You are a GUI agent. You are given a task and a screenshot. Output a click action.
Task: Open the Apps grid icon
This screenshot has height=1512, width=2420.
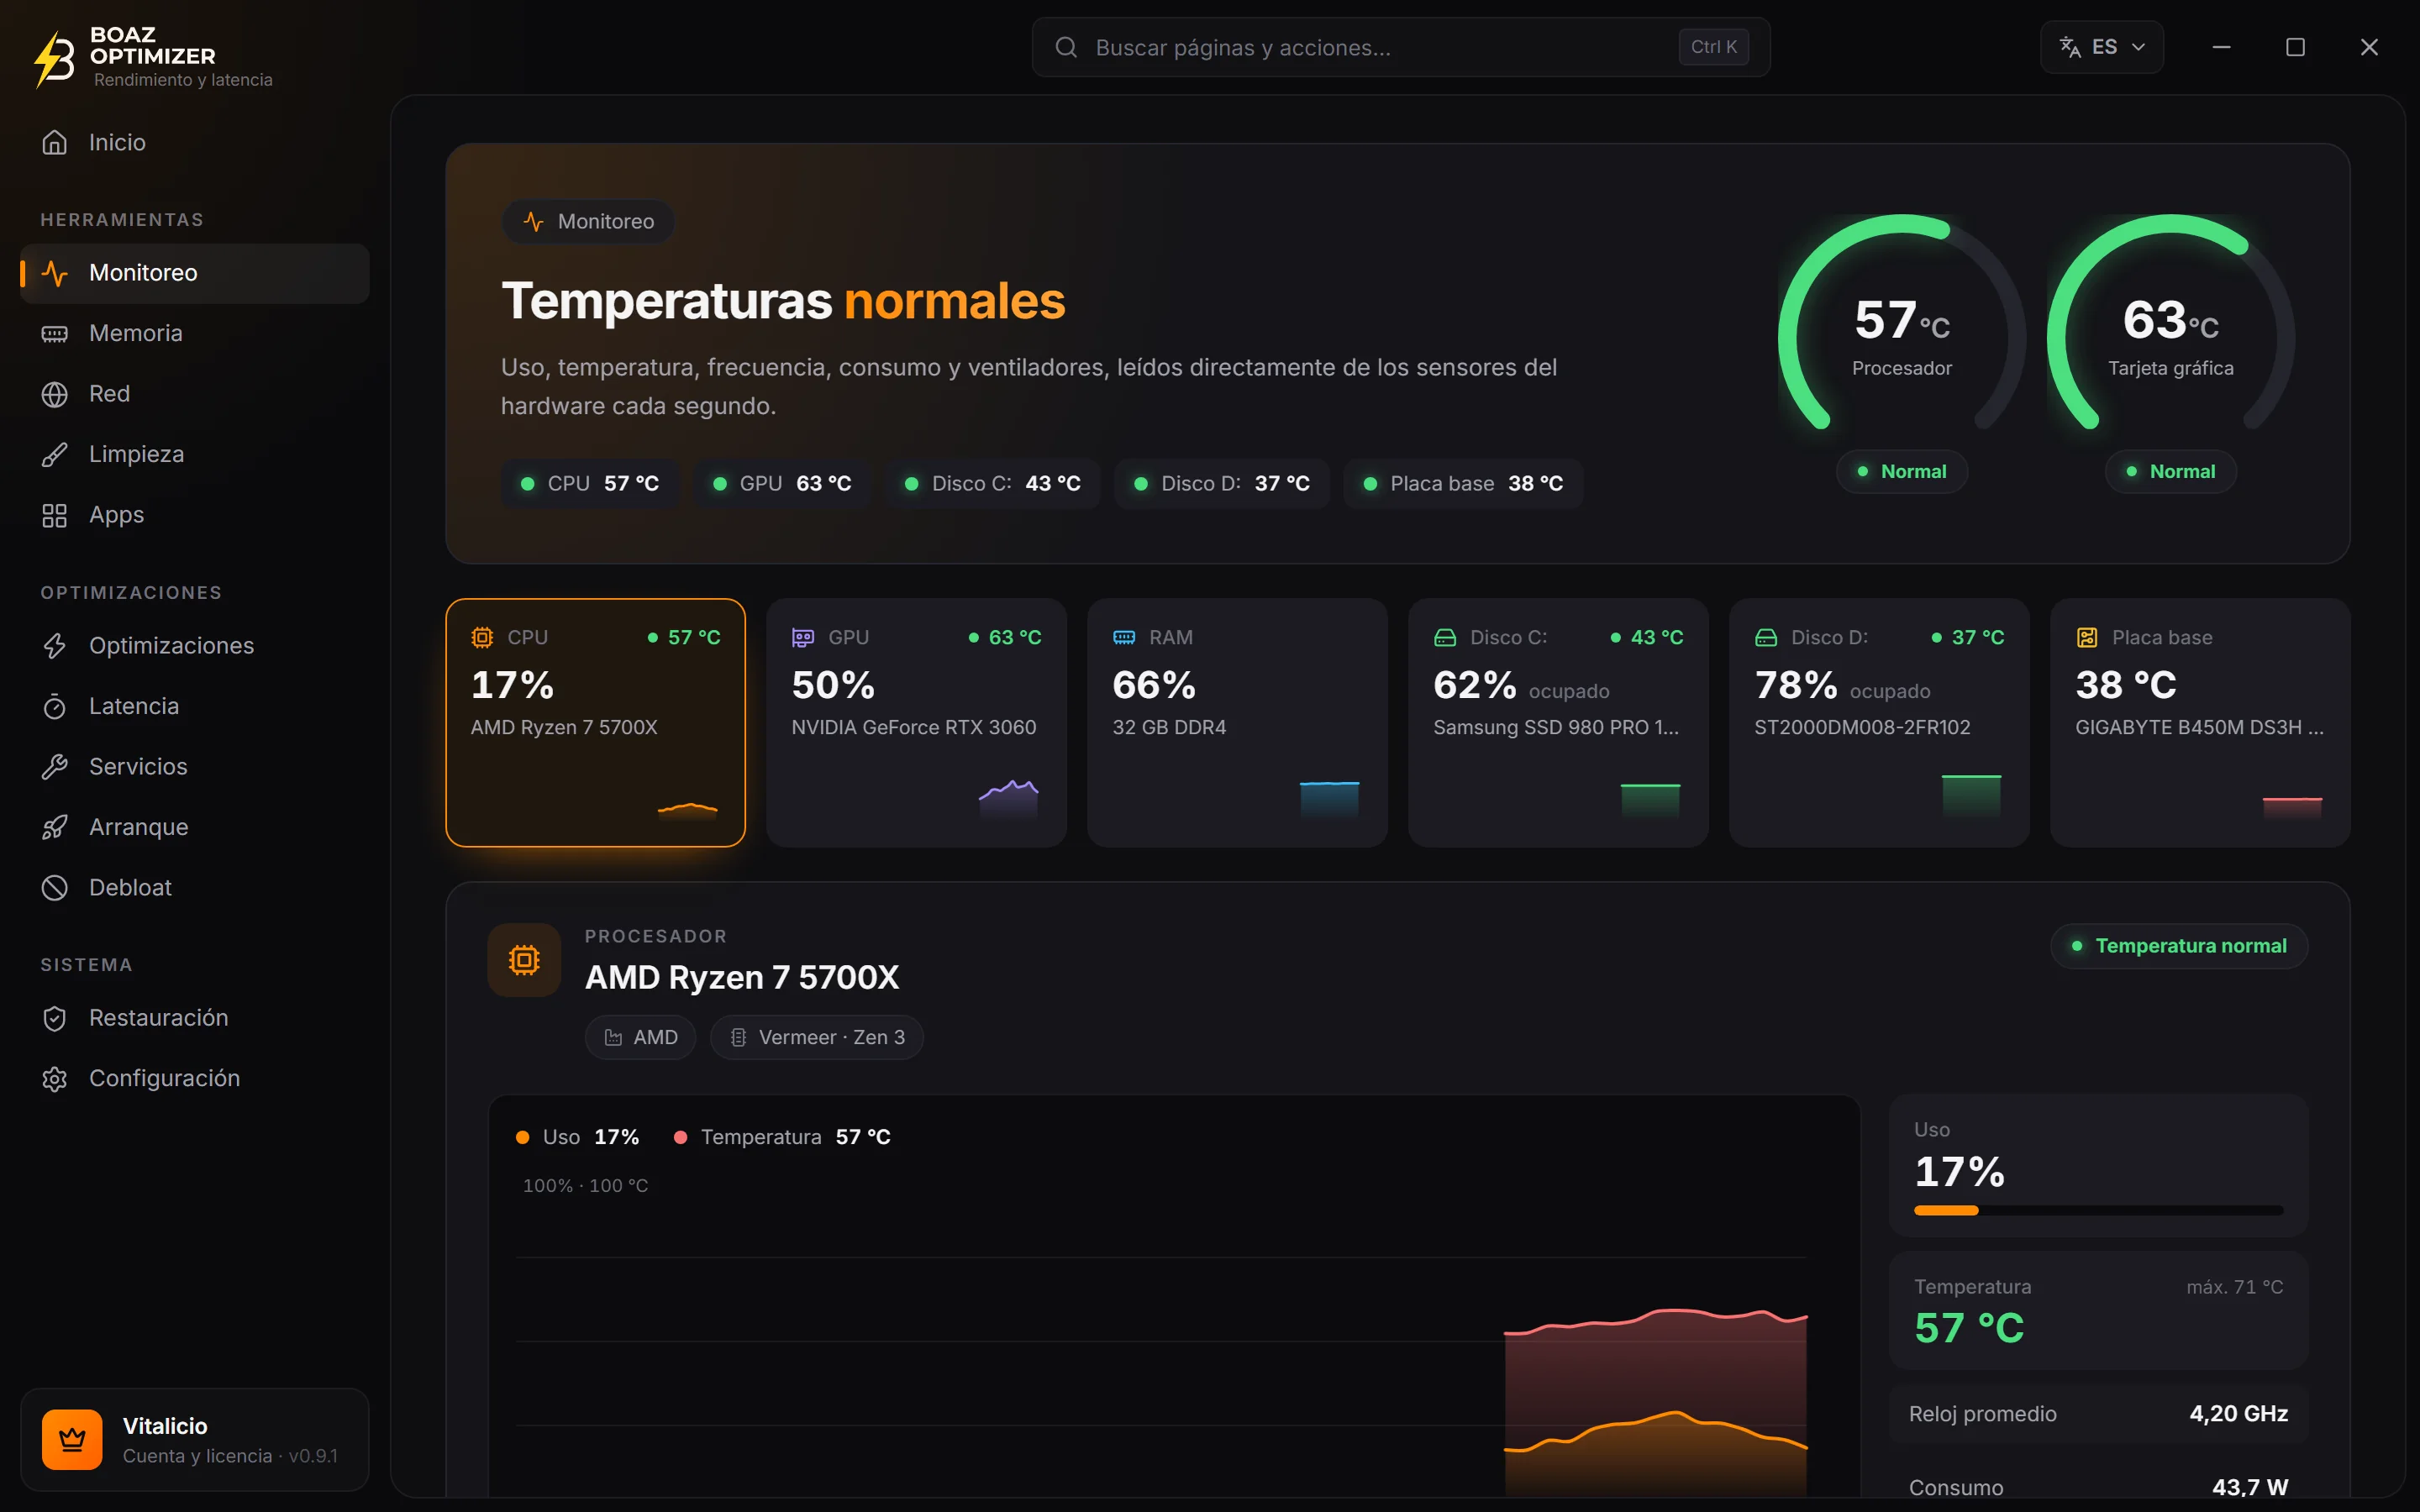coord(55,515)
